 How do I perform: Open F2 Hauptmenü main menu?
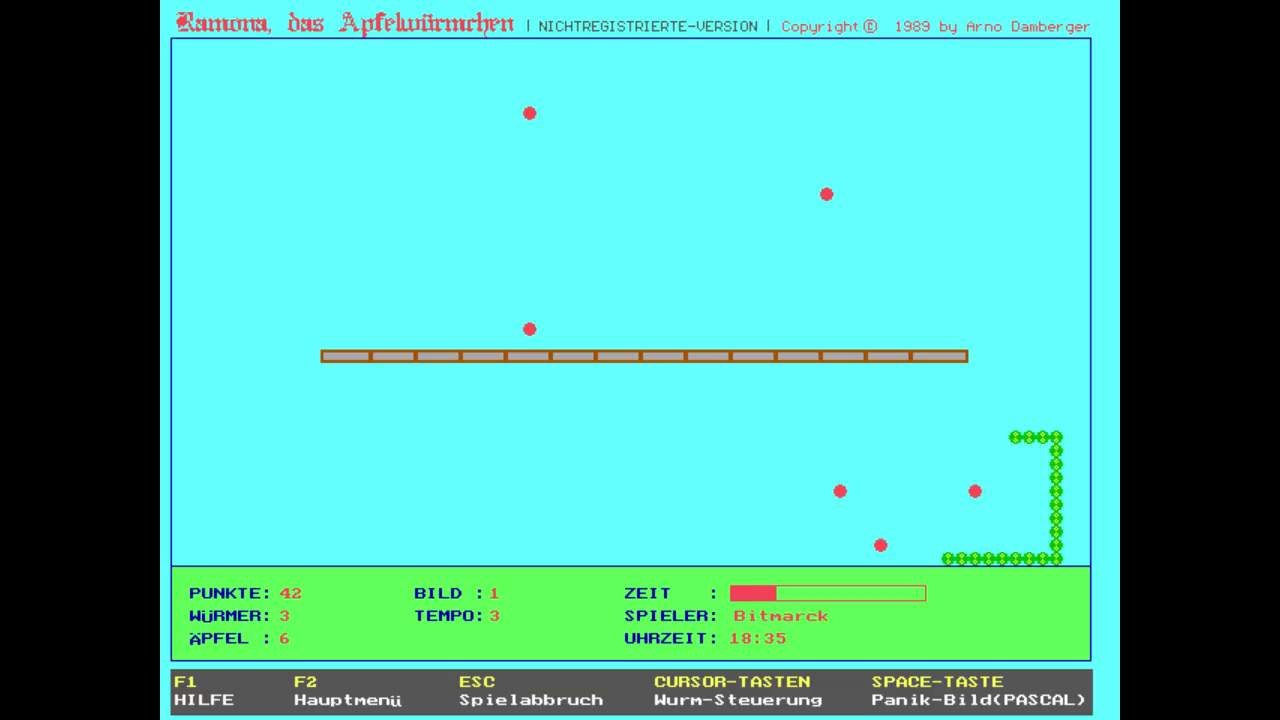click(x=347, y=691)
